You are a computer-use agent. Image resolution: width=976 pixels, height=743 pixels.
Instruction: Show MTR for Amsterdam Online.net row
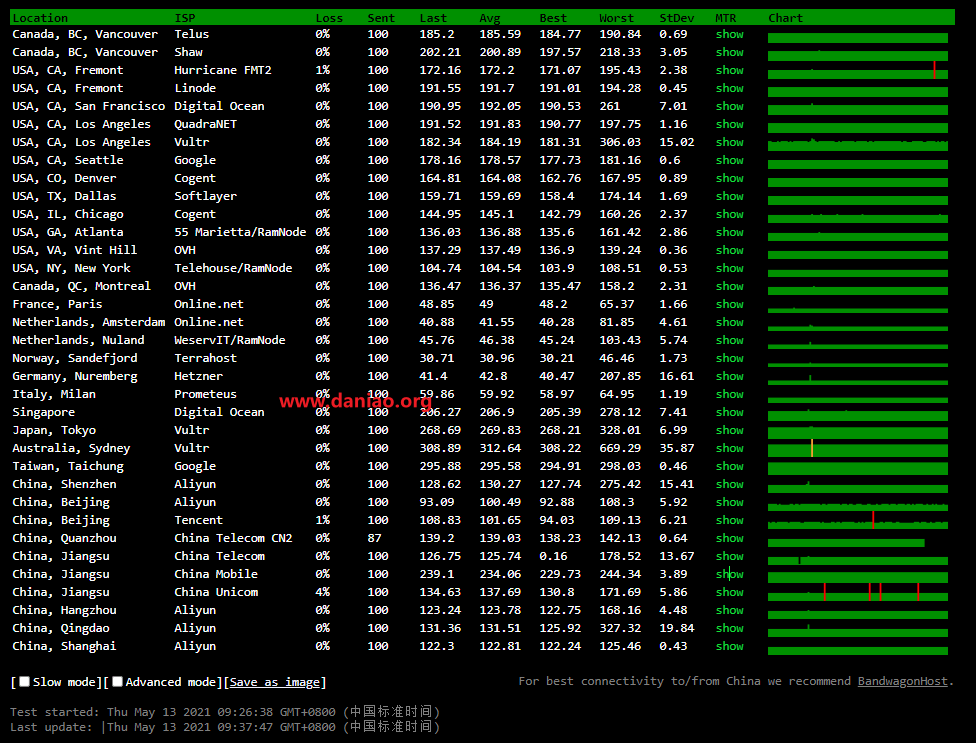(x=730, y=323)
